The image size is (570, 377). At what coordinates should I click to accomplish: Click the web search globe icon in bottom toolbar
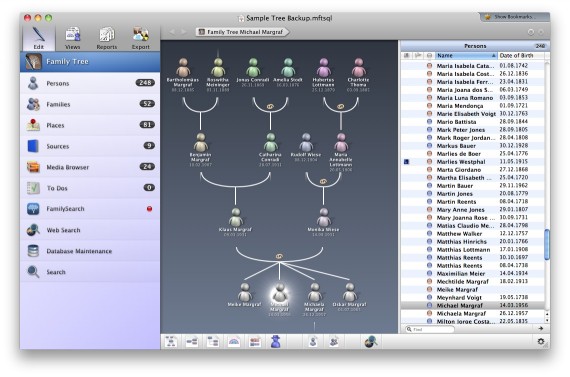[370, 342]
